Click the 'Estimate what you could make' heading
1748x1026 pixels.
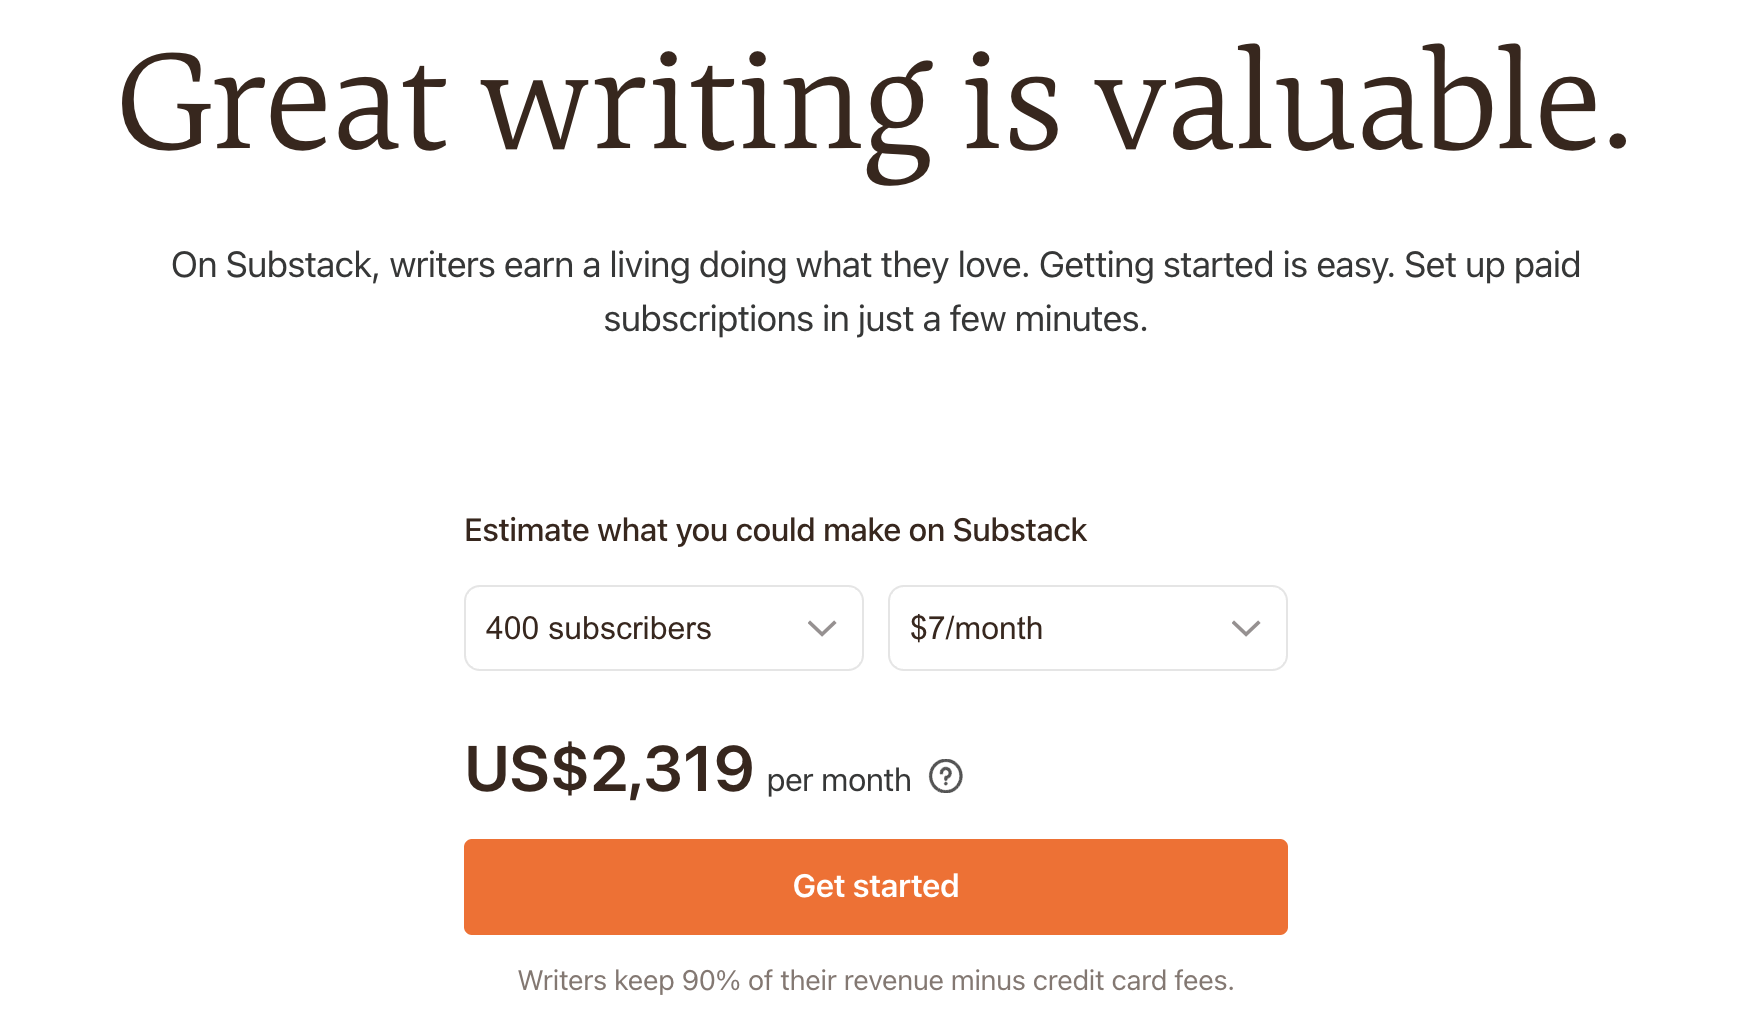[775, 530]
